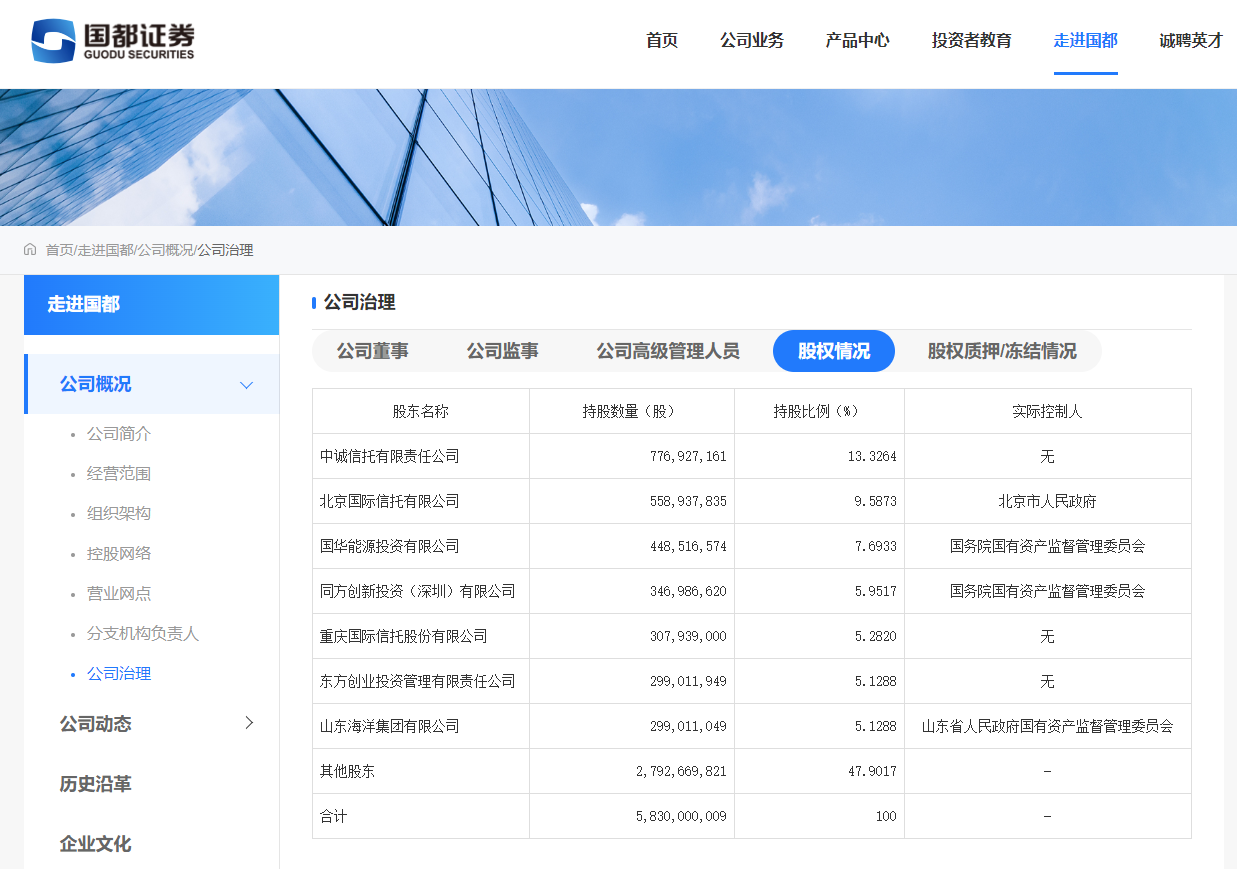Click 其他股东 row label

click(x=348, y=771)
